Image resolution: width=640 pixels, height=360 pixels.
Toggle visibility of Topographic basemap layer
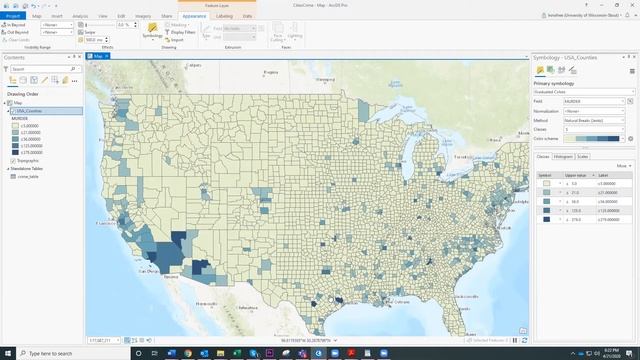click(x=13, y=161)
